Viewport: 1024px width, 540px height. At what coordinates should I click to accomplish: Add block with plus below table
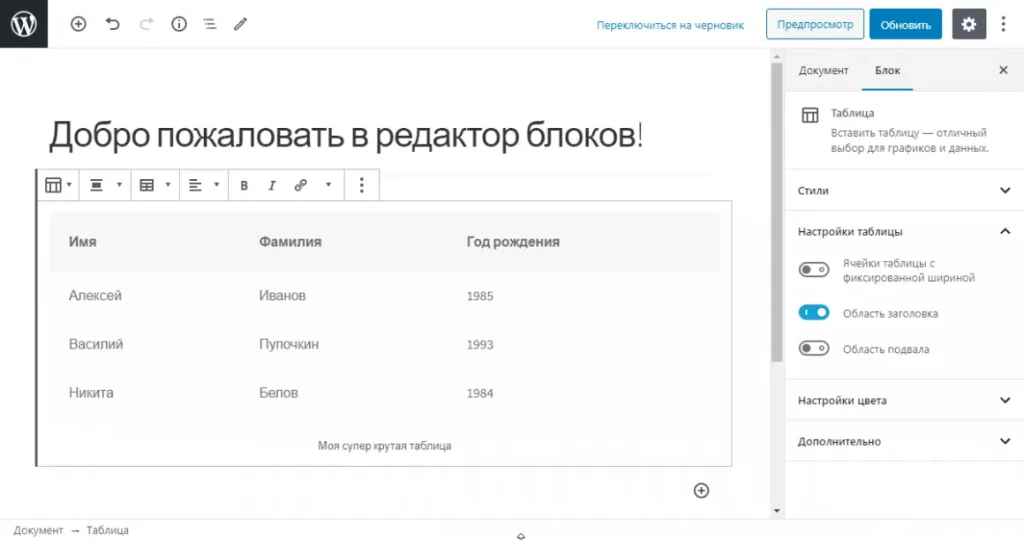(x=701, y=490)
